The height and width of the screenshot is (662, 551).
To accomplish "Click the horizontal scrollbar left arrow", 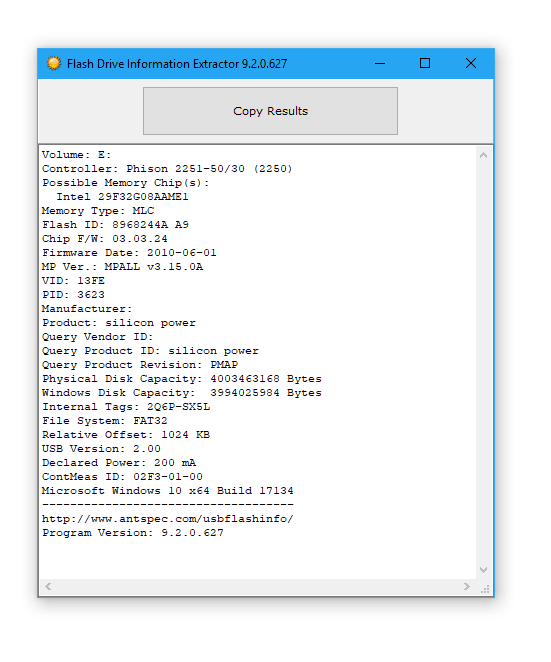I will tap(48, 586).
